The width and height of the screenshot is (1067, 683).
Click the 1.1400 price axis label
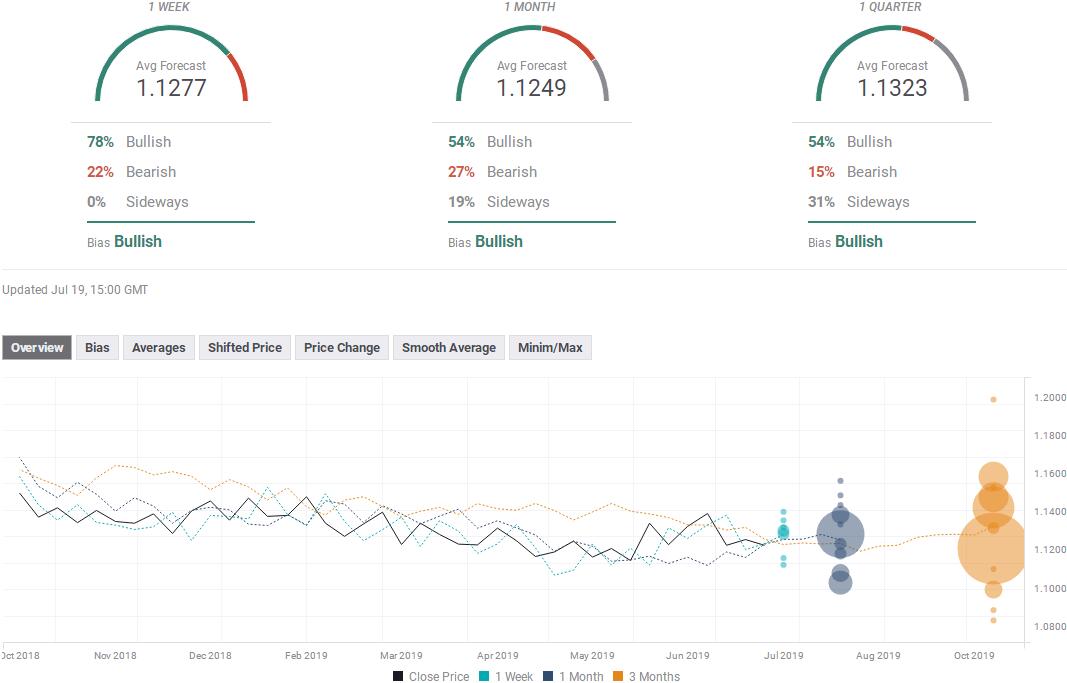coord(1050,512)
